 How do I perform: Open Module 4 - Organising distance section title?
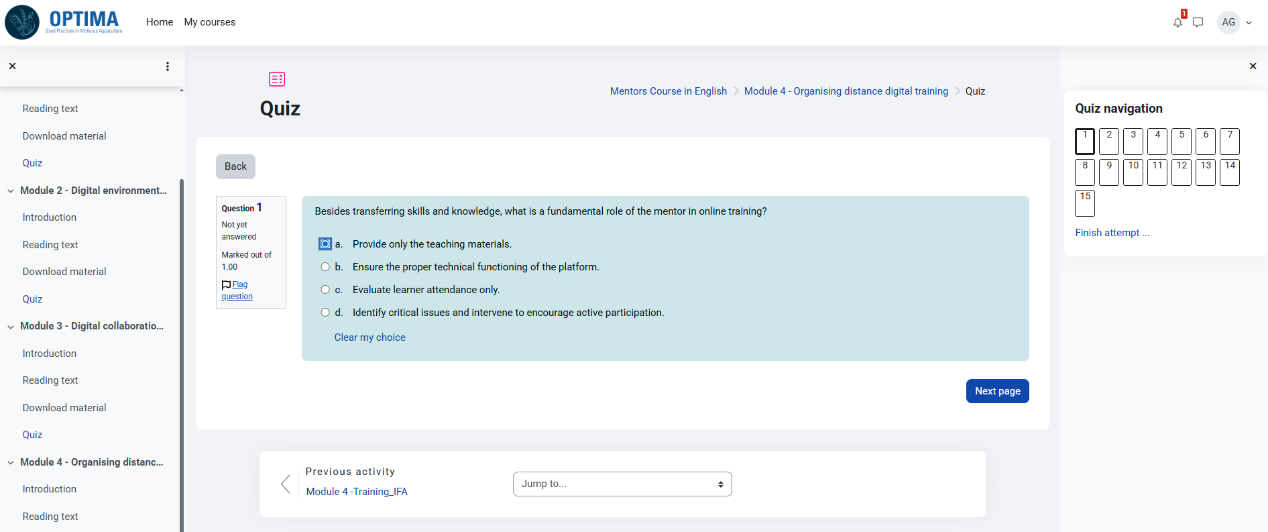point(92,462)
